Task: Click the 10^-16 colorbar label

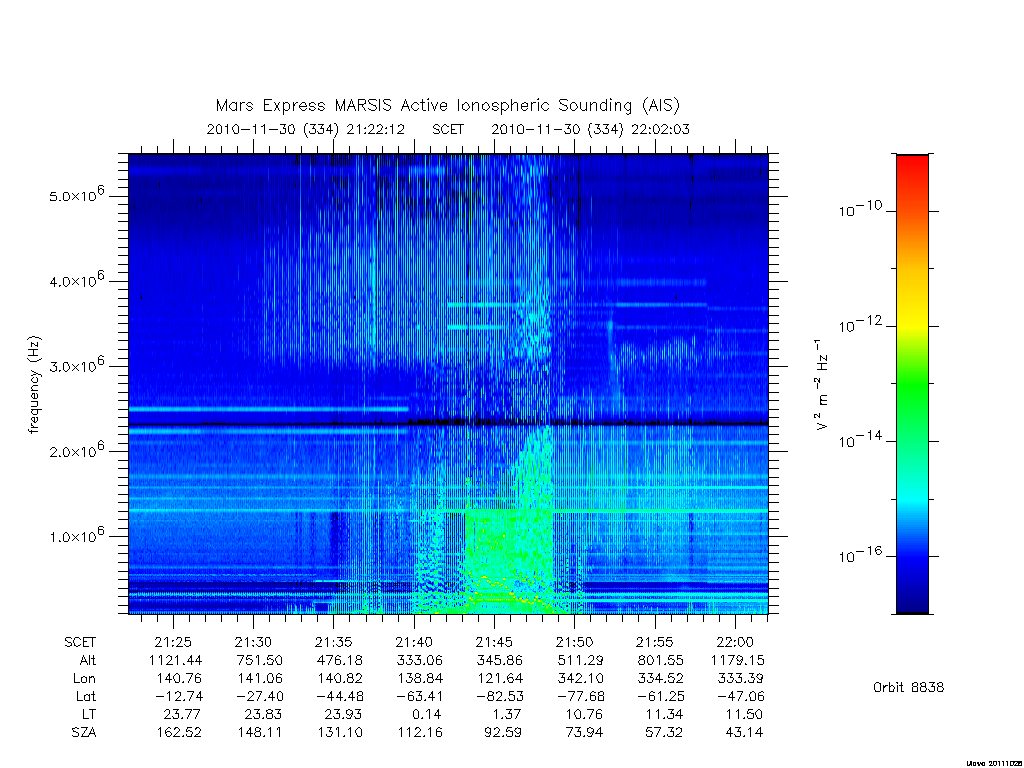Action: (860, 554)
